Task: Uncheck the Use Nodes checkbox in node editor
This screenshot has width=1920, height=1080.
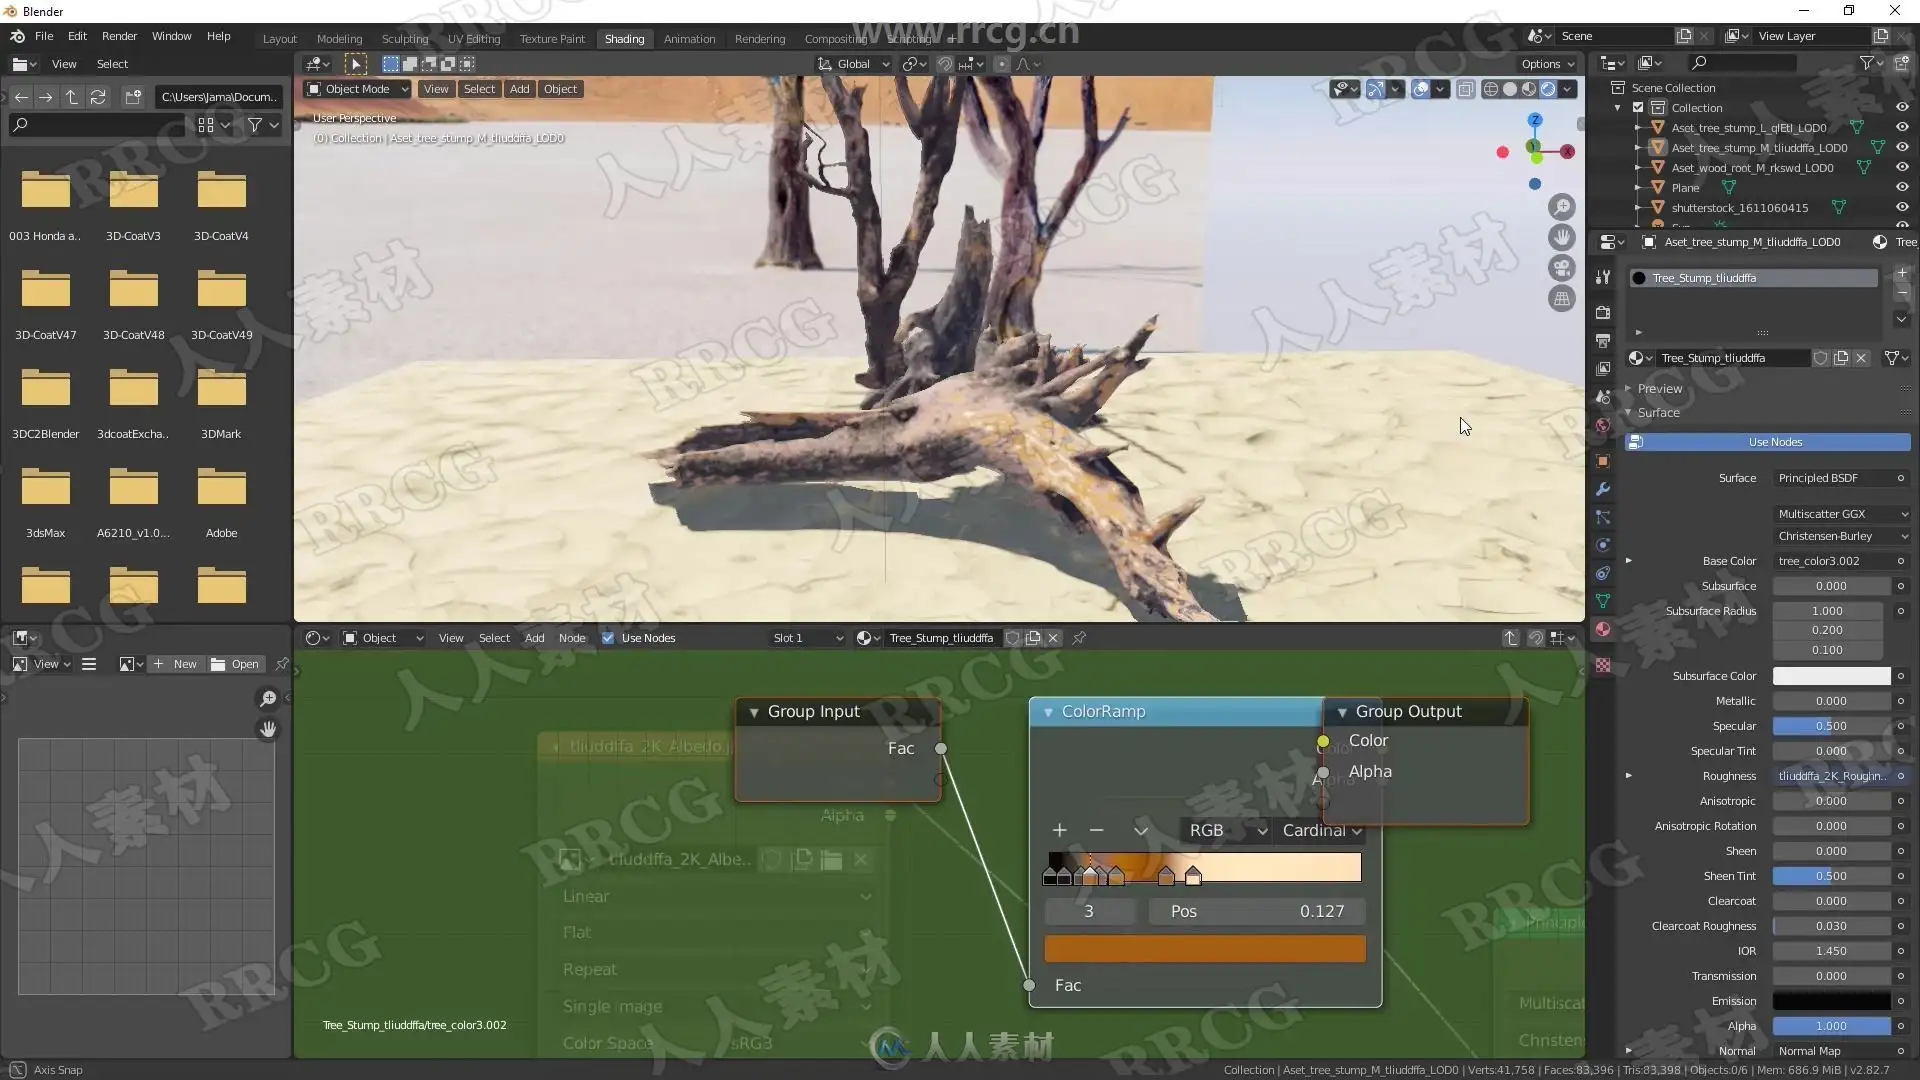Action: point(608,638)
